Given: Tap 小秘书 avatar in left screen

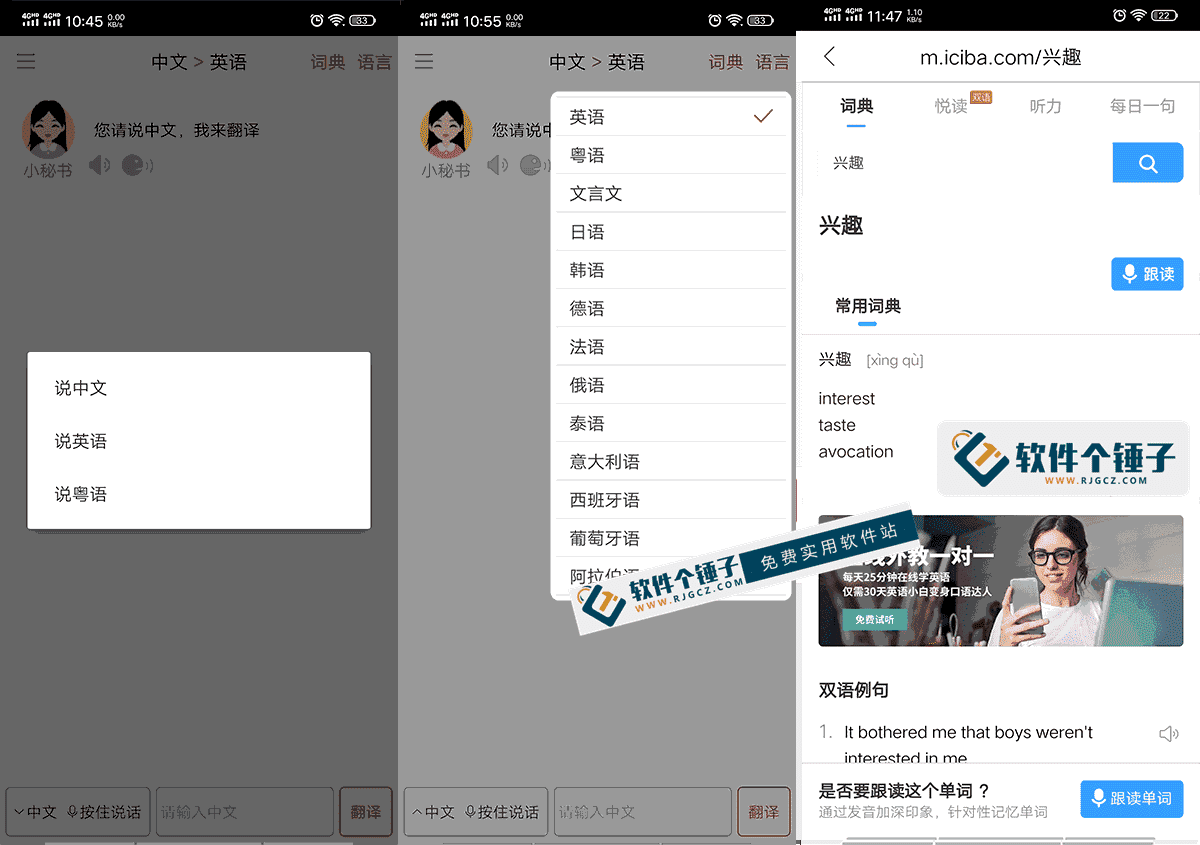Looking at the screenshot, I should 48,130.
